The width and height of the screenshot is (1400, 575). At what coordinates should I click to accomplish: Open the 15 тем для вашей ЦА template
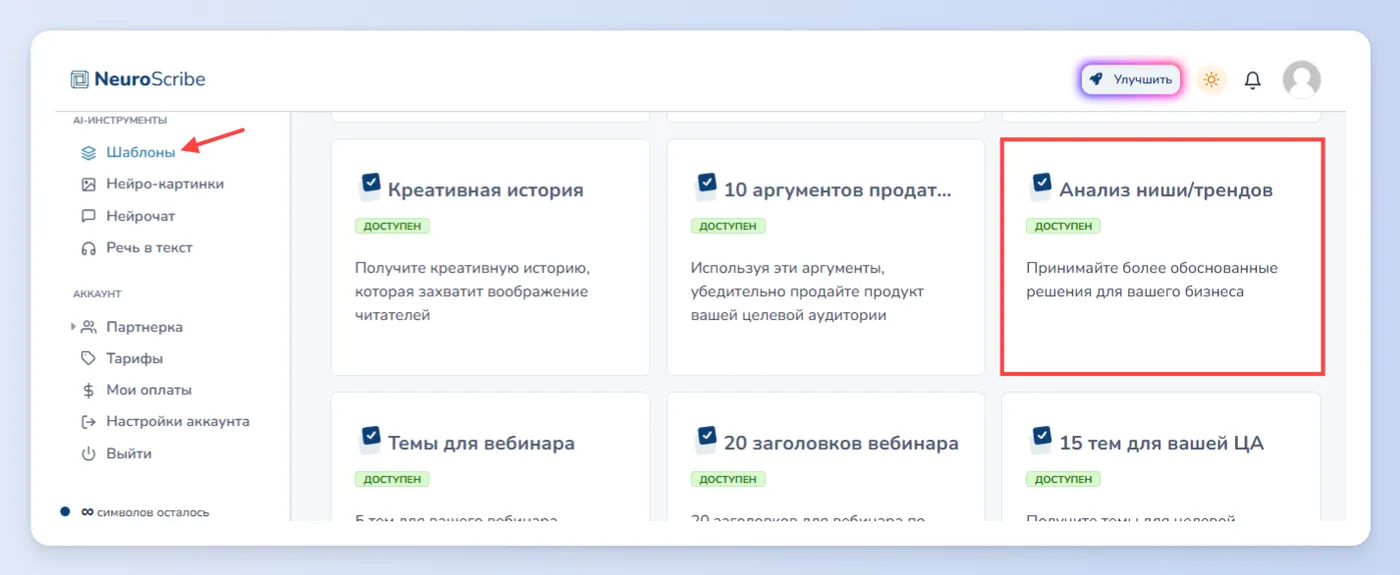1161,457
